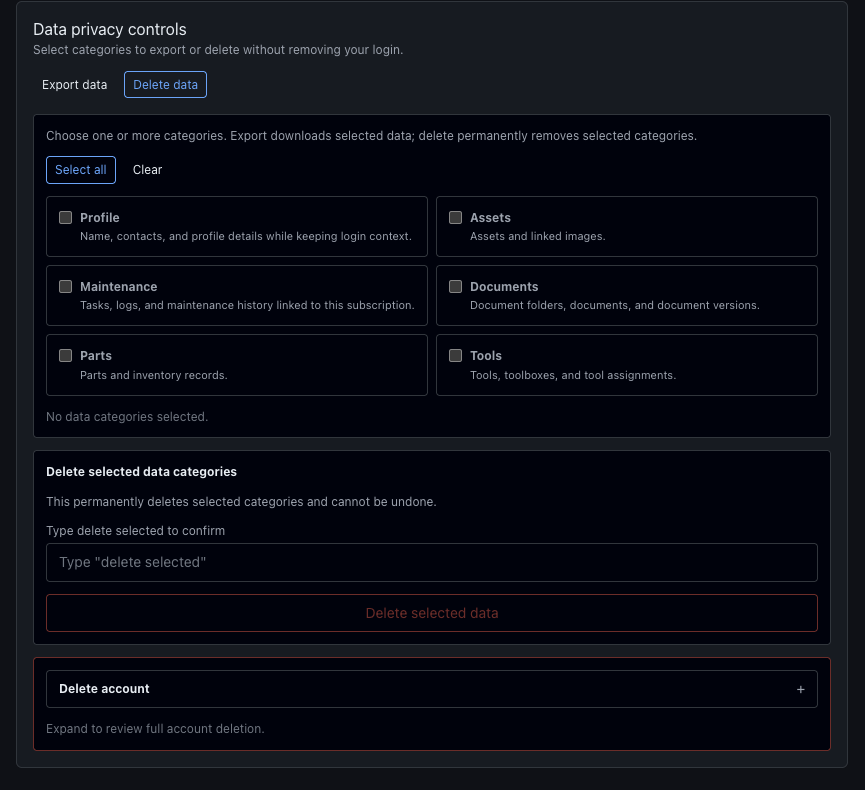Focus the 'delete selected' confirmation field
This screenshot has width=865, height=790.
click(x=432, y=562)
